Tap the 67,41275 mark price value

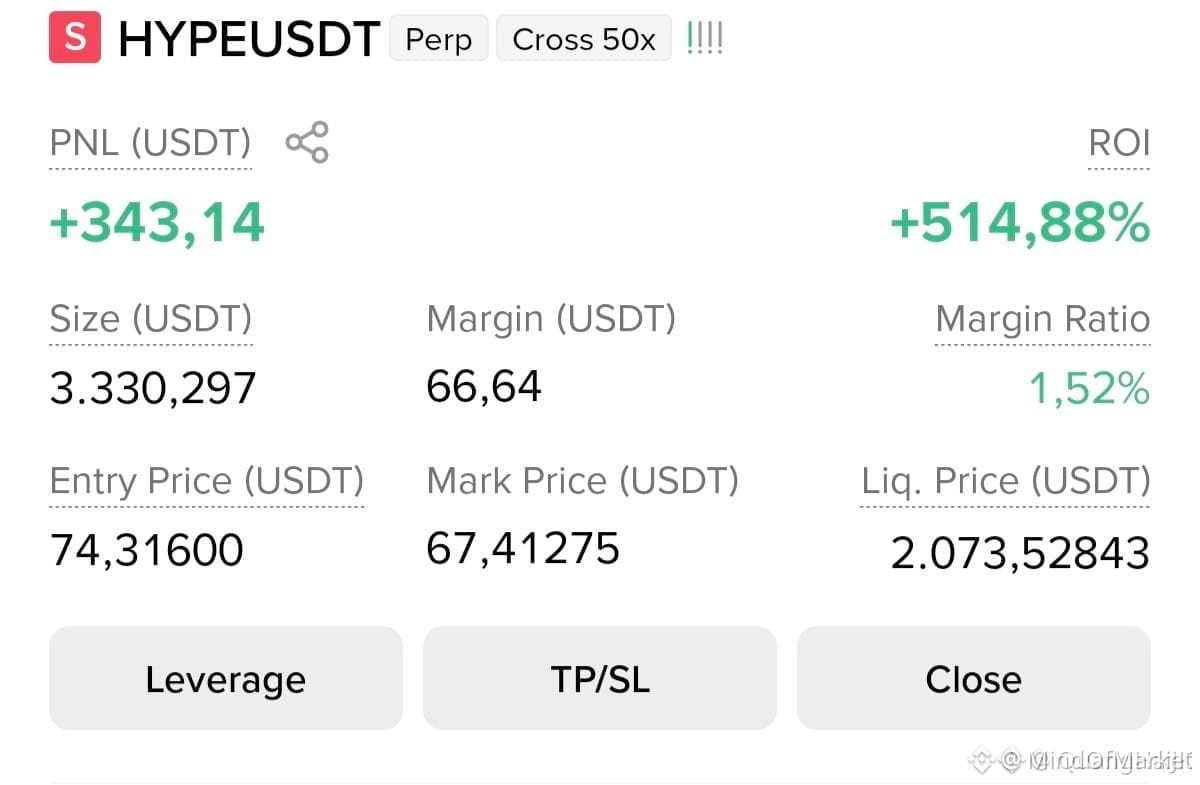[x=523, y=549]
